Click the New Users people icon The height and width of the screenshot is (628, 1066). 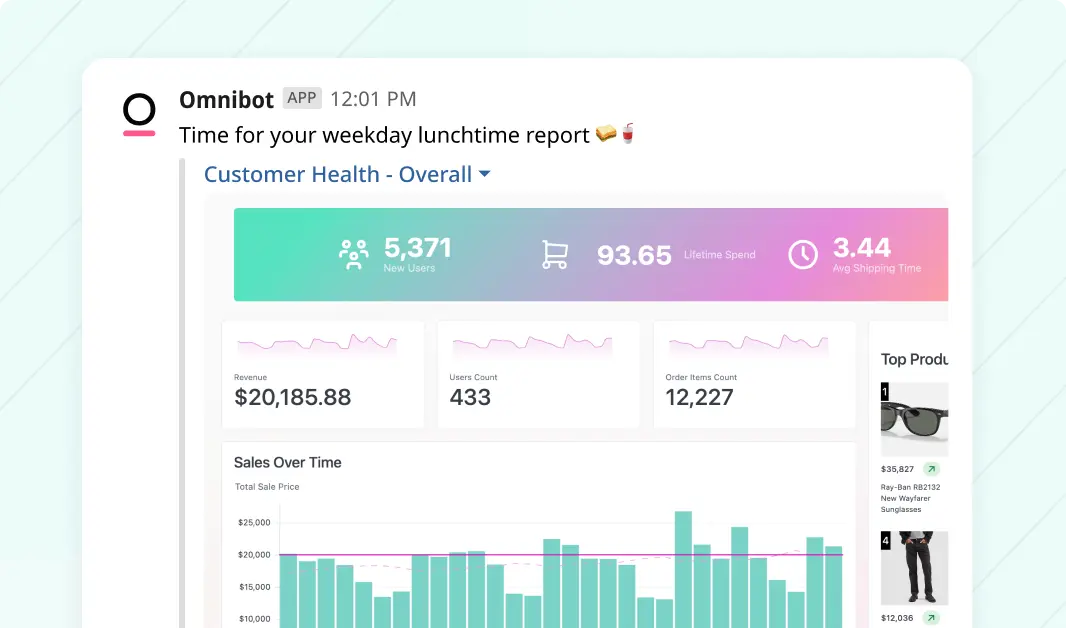coord(353,253)
